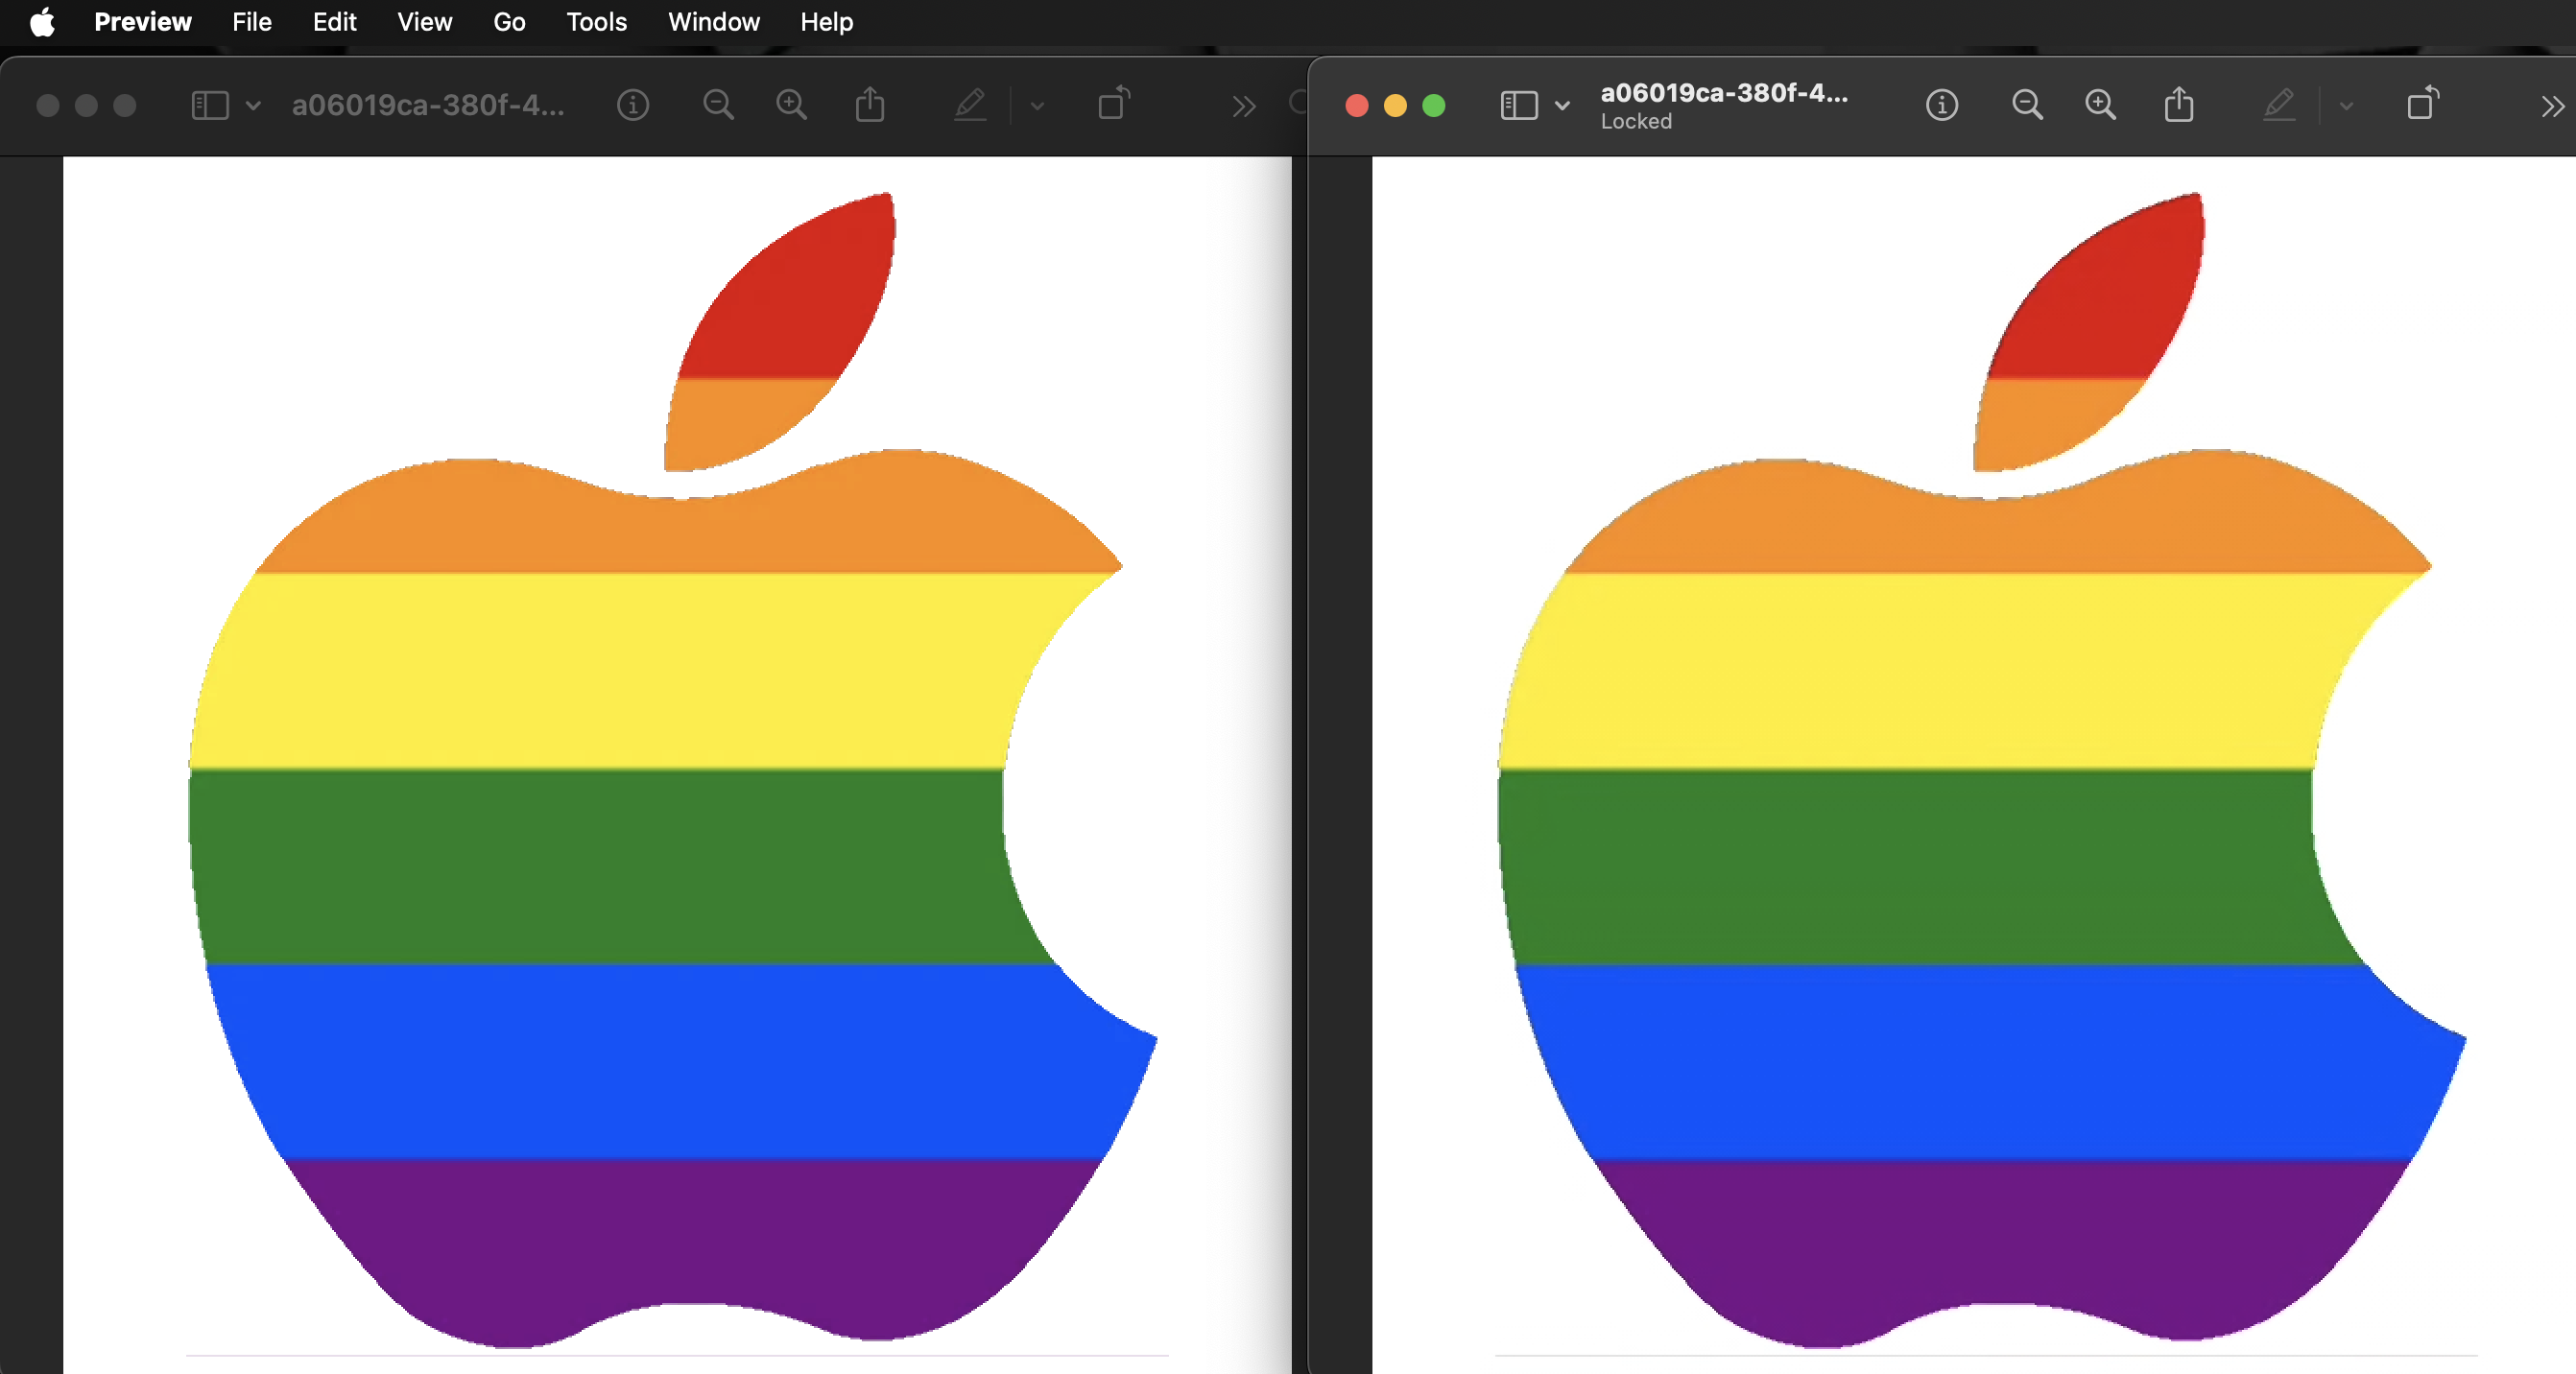Toggle the sidebar in the left window
Viewport: 2576px width, 1374px height.
point(209,105)
